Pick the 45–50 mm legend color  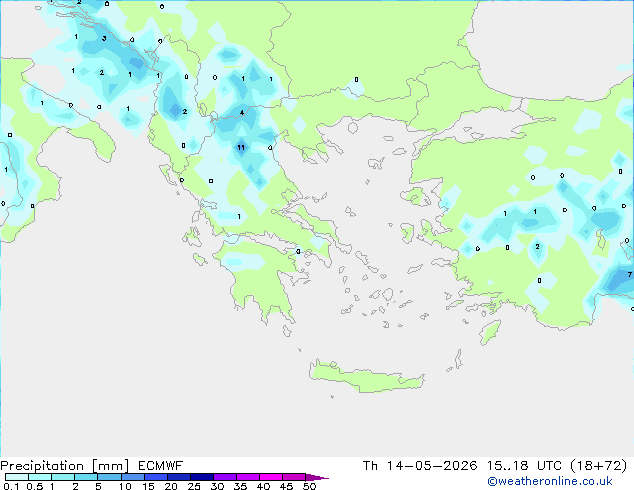[294, 477]
